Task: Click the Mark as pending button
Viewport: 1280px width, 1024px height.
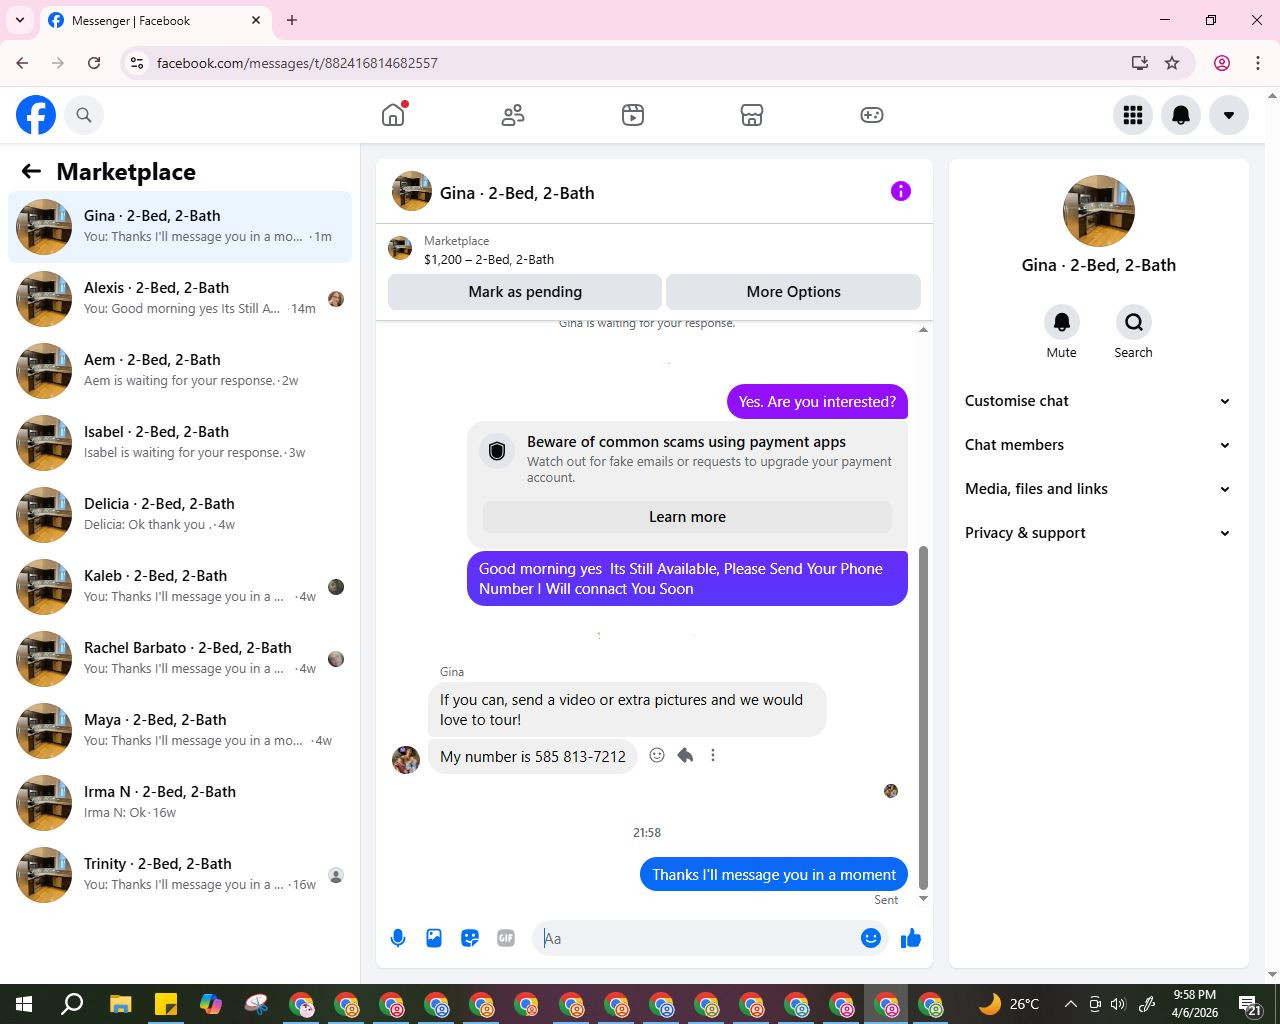Action: click(525, 292)
